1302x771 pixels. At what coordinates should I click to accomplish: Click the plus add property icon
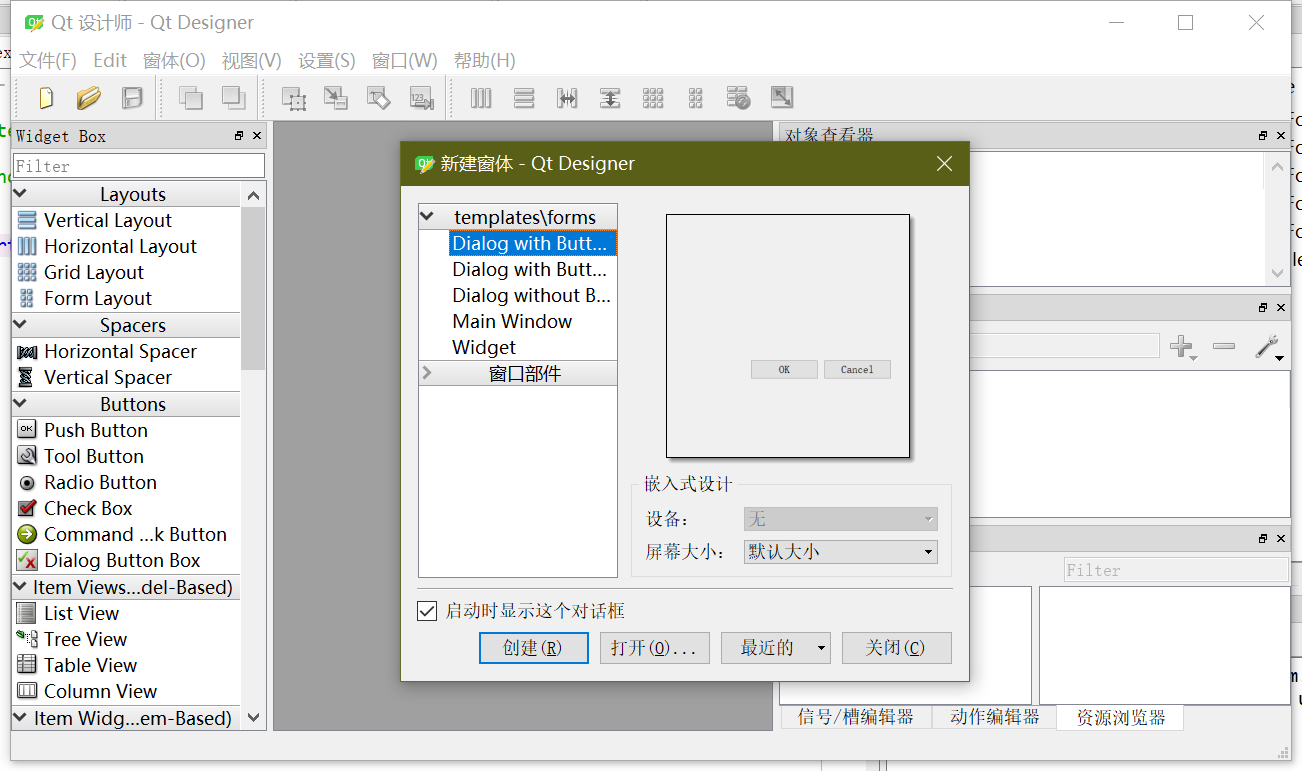pos(1183,347)
